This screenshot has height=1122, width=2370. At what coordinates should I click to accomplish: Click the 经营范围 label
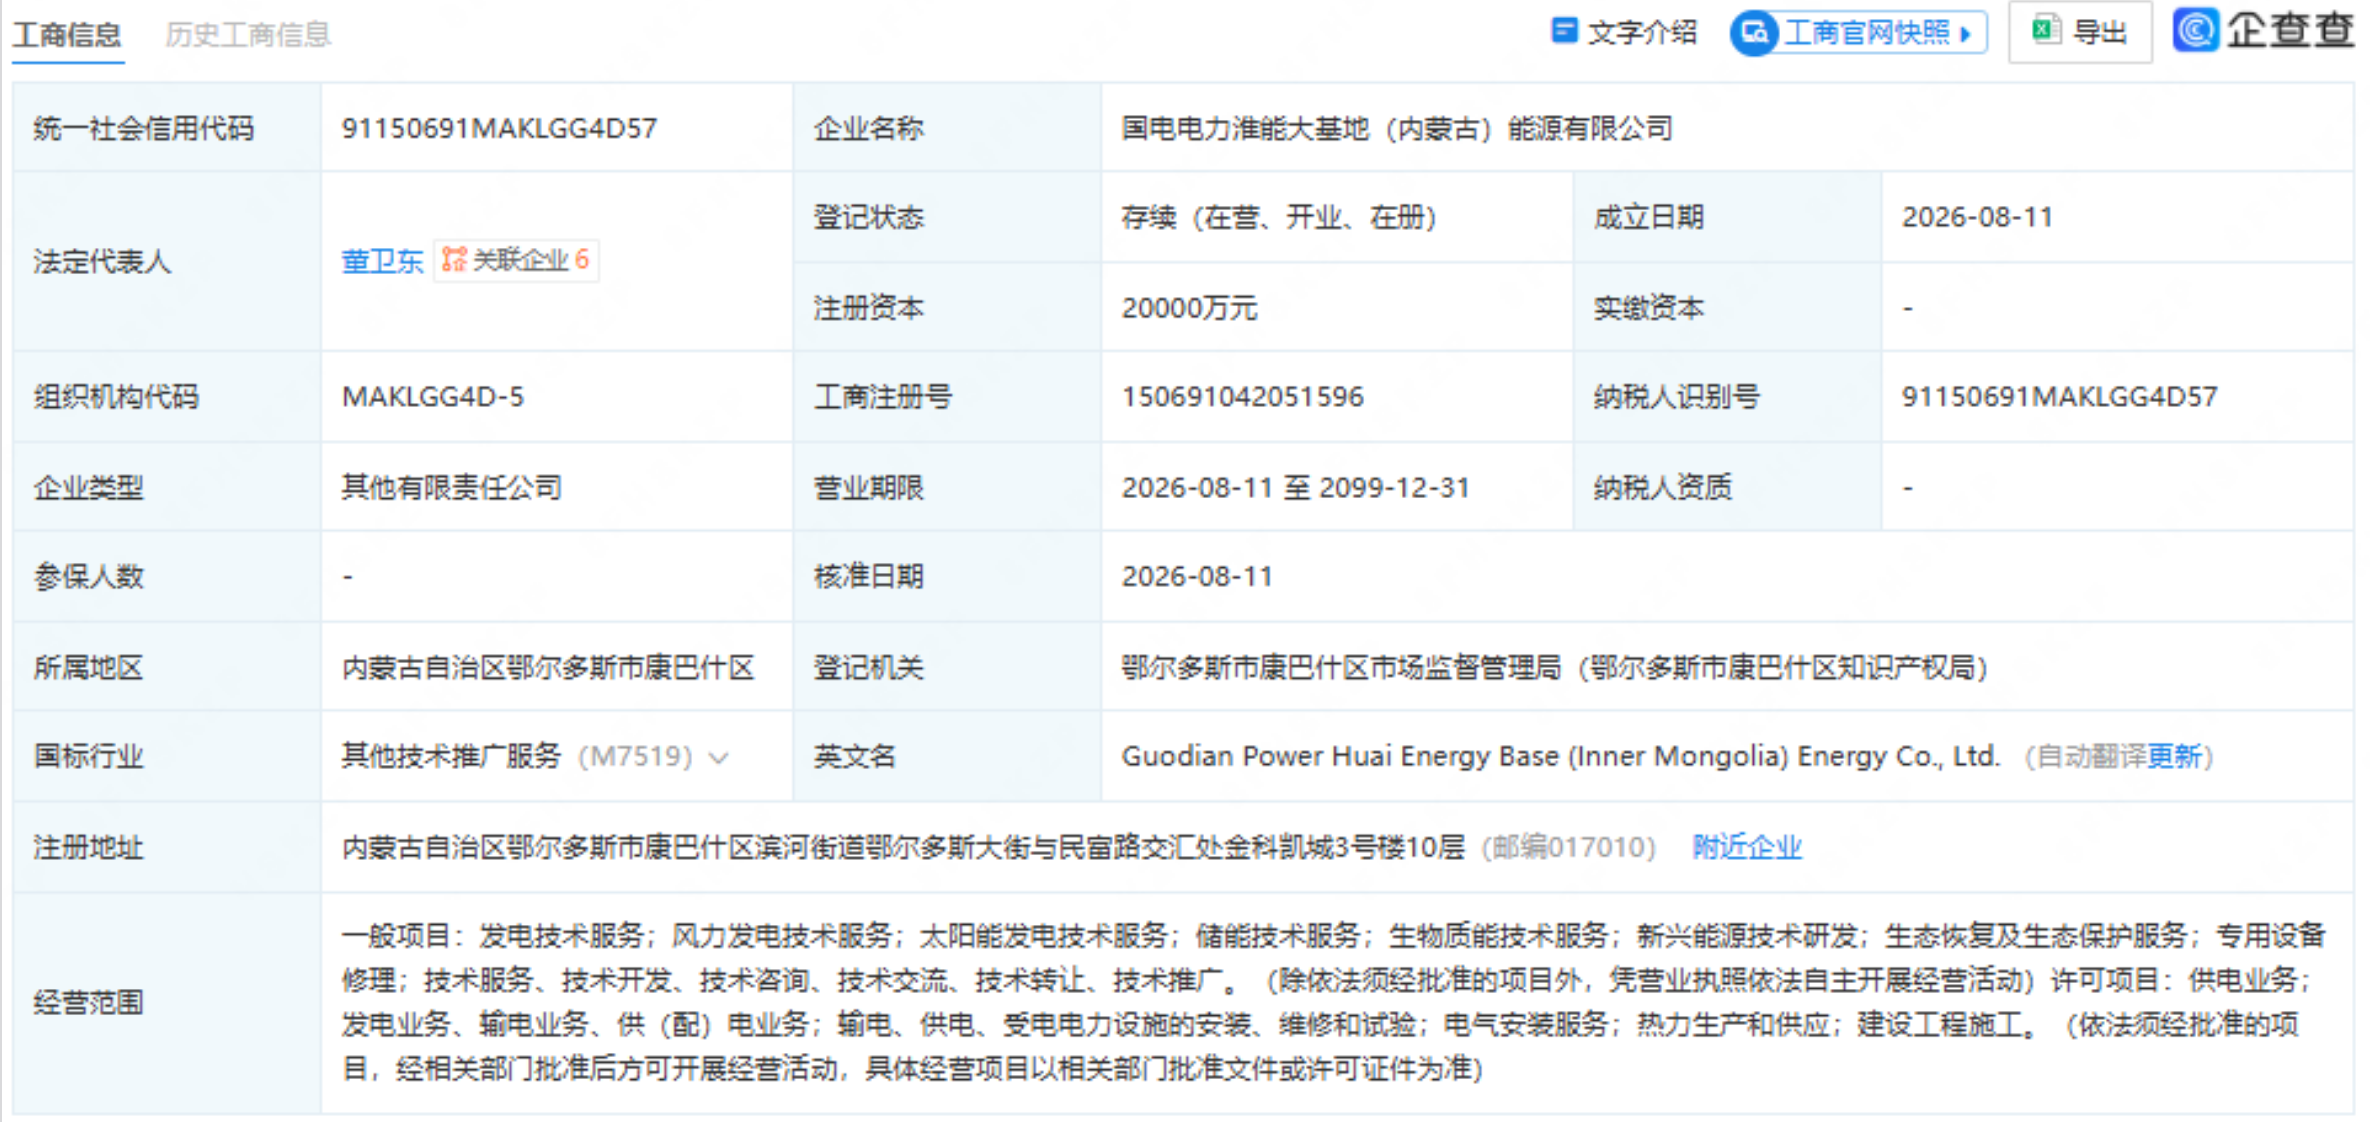(x=88, y=1003)
